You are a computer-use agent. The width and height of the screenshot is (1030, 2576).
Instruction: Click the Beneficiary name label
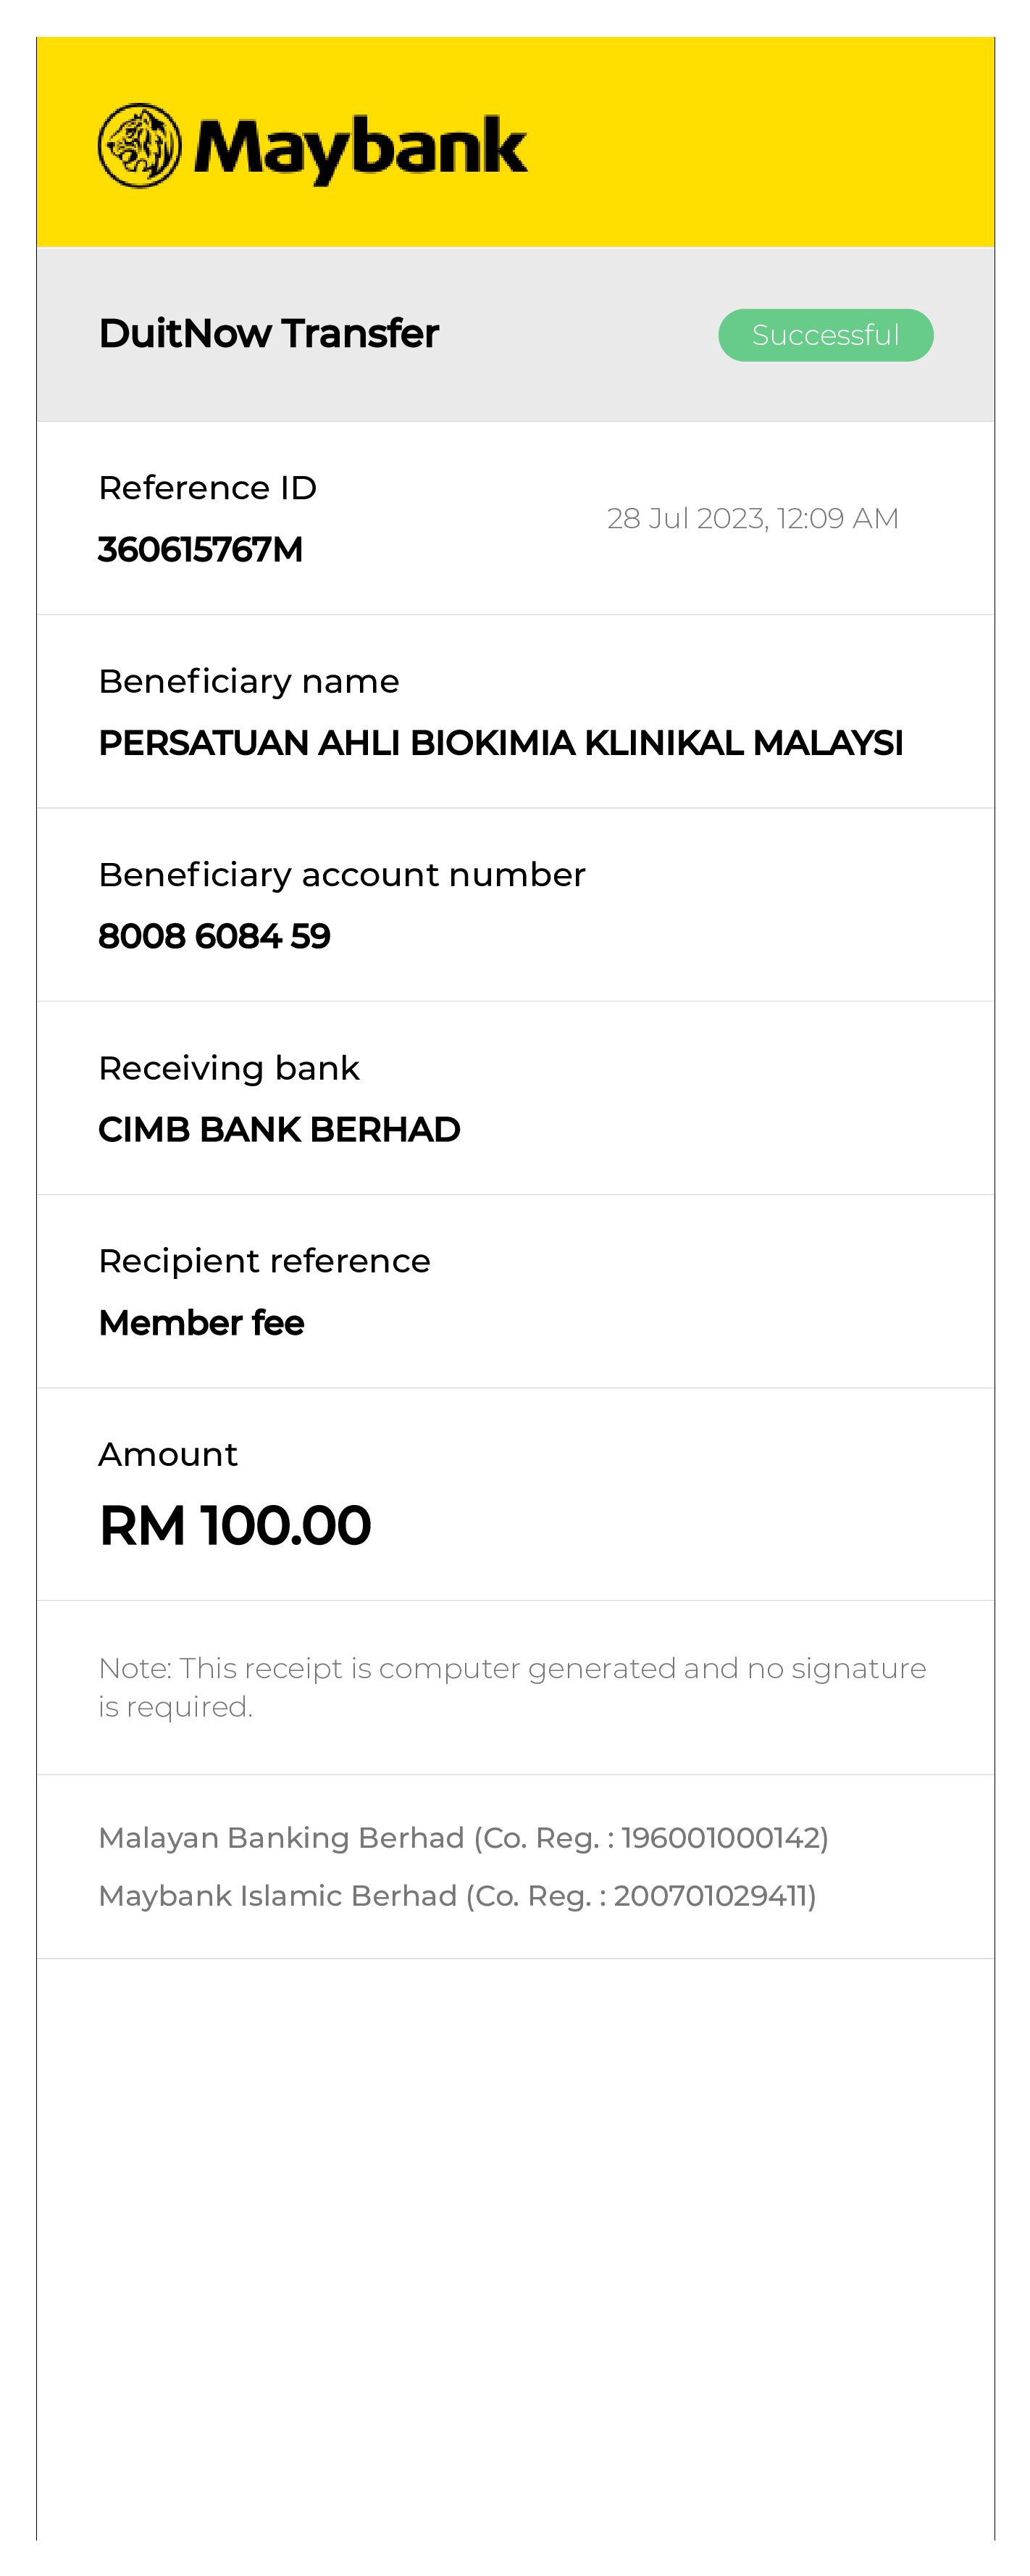point(248,681)
